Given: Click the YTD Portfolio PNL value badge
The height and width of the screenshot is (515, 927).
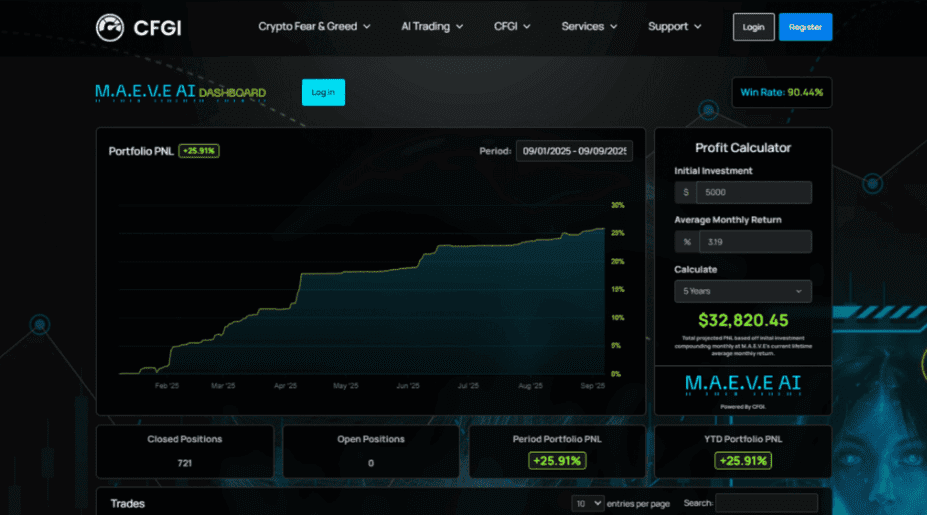Looking at the screenshot, I should (742, 461).
